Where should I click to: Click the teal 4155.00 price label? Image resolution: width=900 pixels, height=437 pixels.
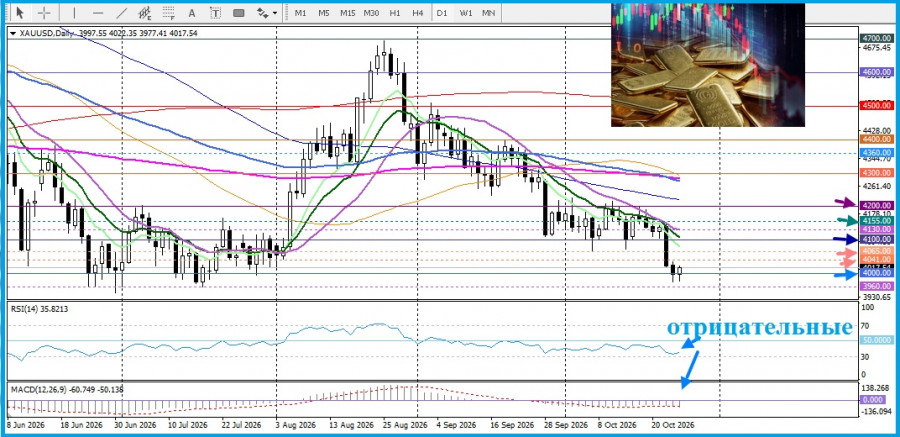(876, 221)
